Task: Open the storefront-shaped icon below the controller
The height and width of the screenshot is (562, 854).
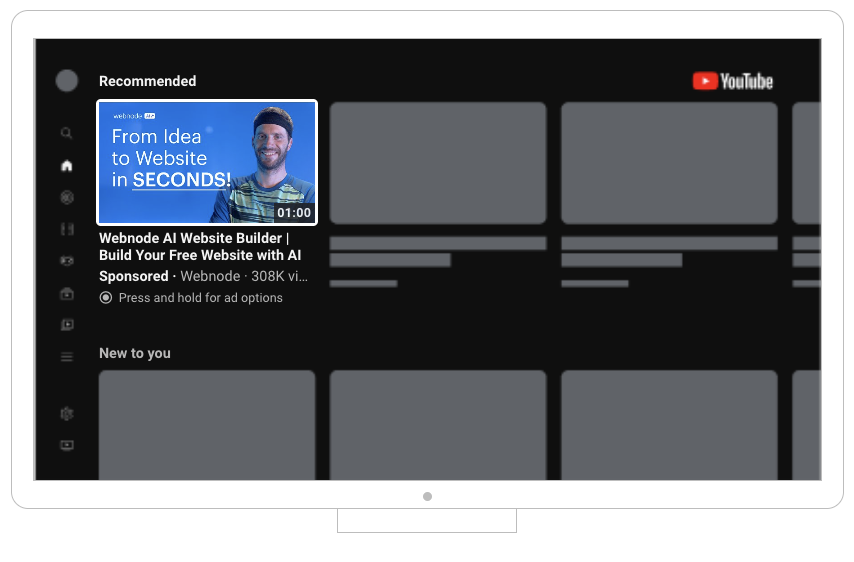Action: tap(66, 294)
